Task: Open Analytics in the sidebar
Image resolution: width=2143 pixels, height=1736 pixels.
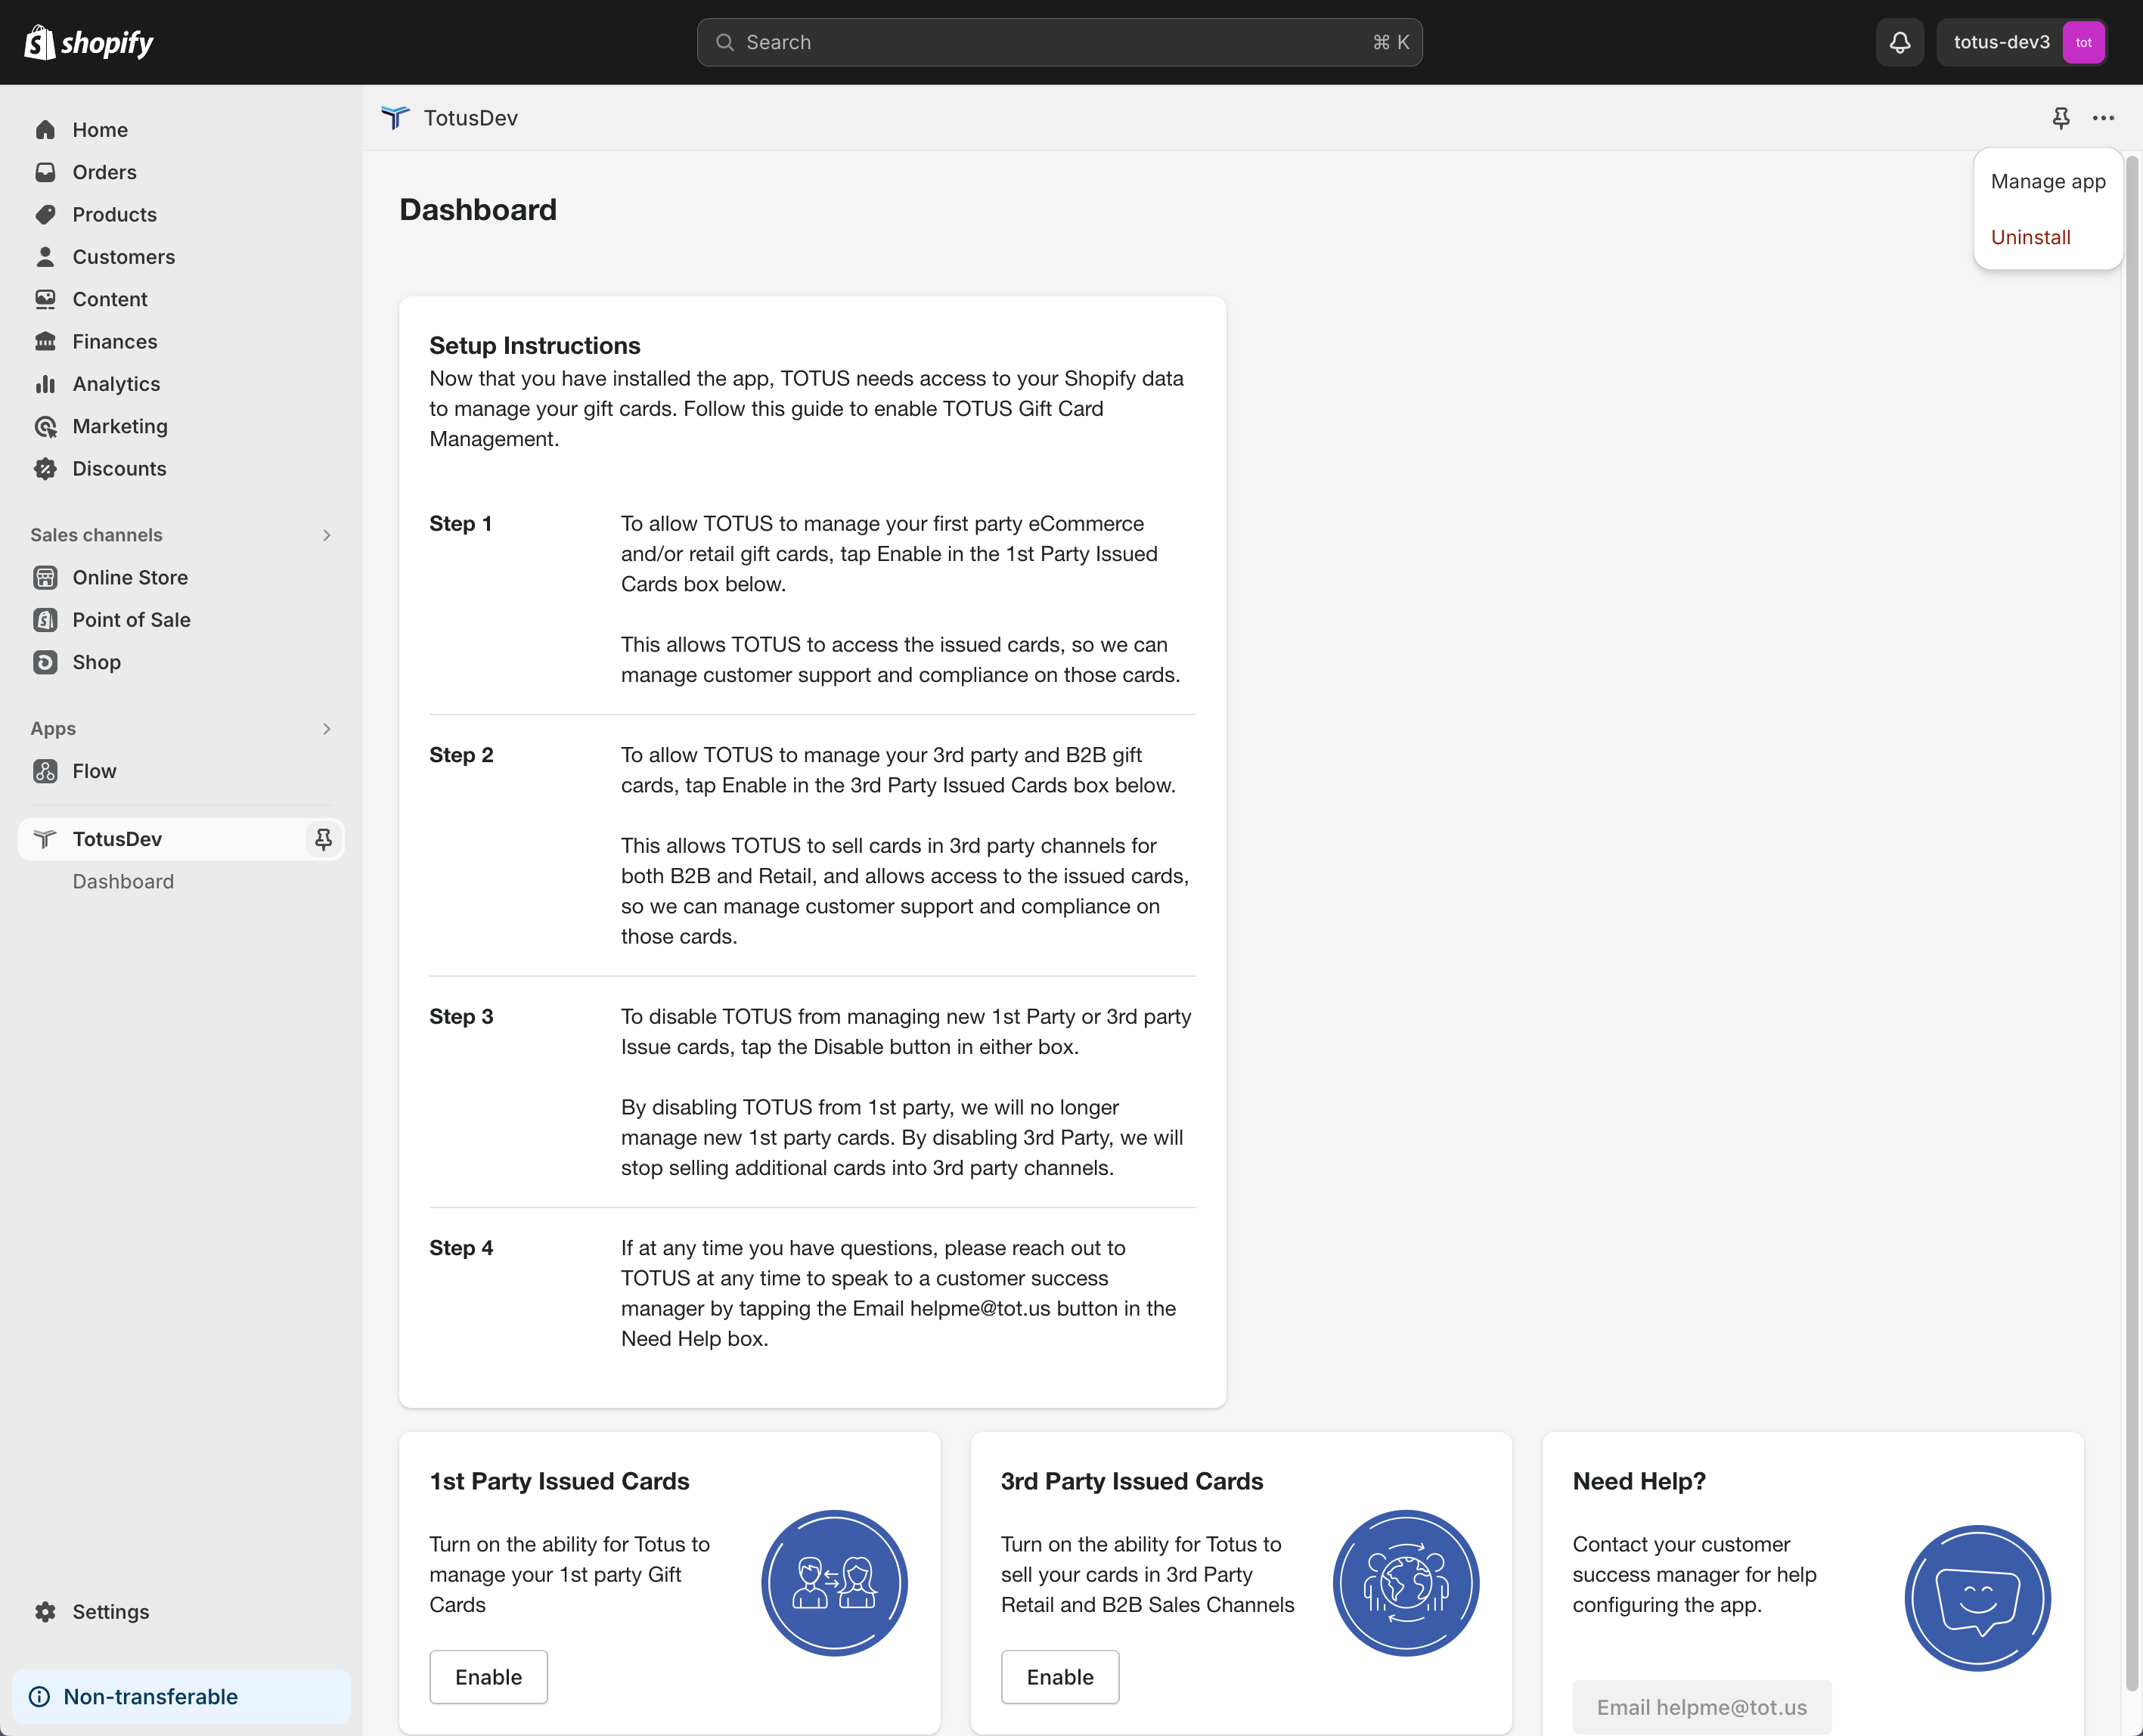Action: [x=116, y=384]
